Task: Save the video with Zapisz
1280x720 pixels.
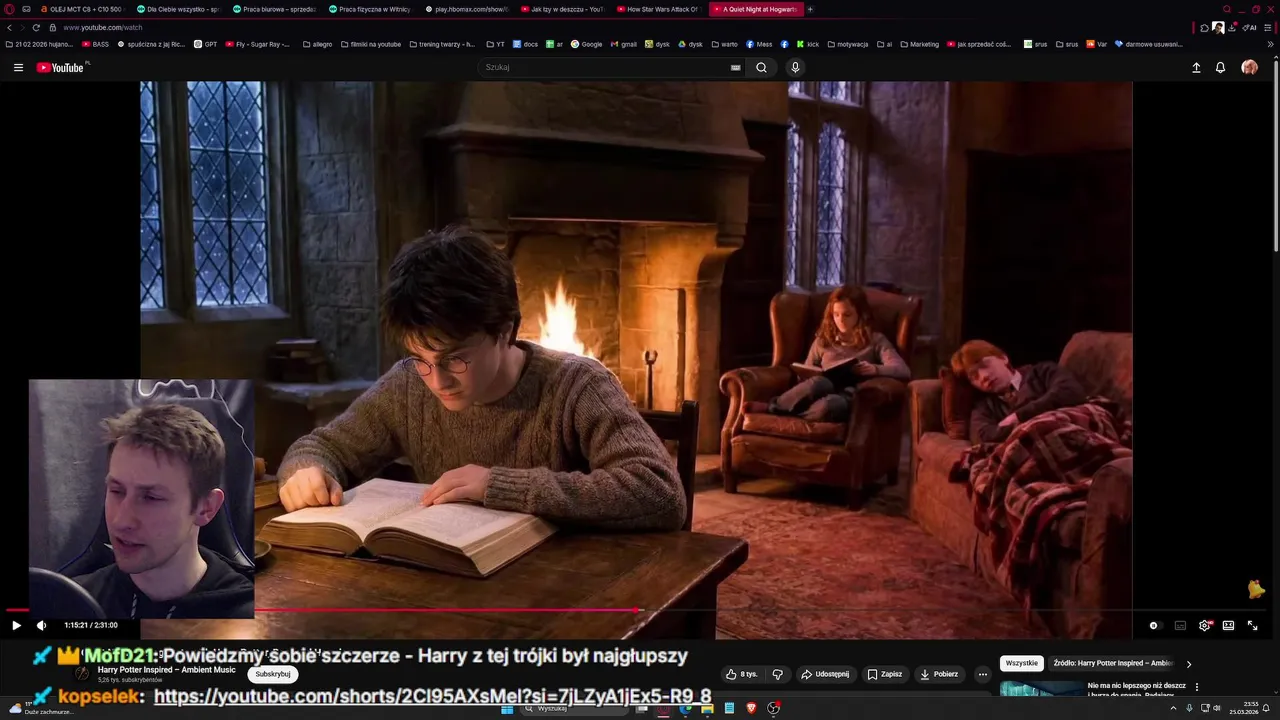Action: (885, 674)
